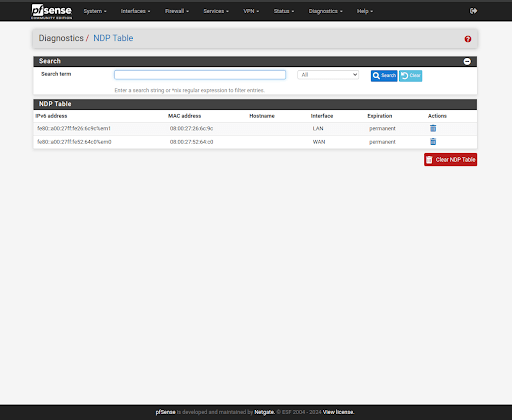
Task: Select the IPv6 address ending in %em1
Action: (74, 129)
